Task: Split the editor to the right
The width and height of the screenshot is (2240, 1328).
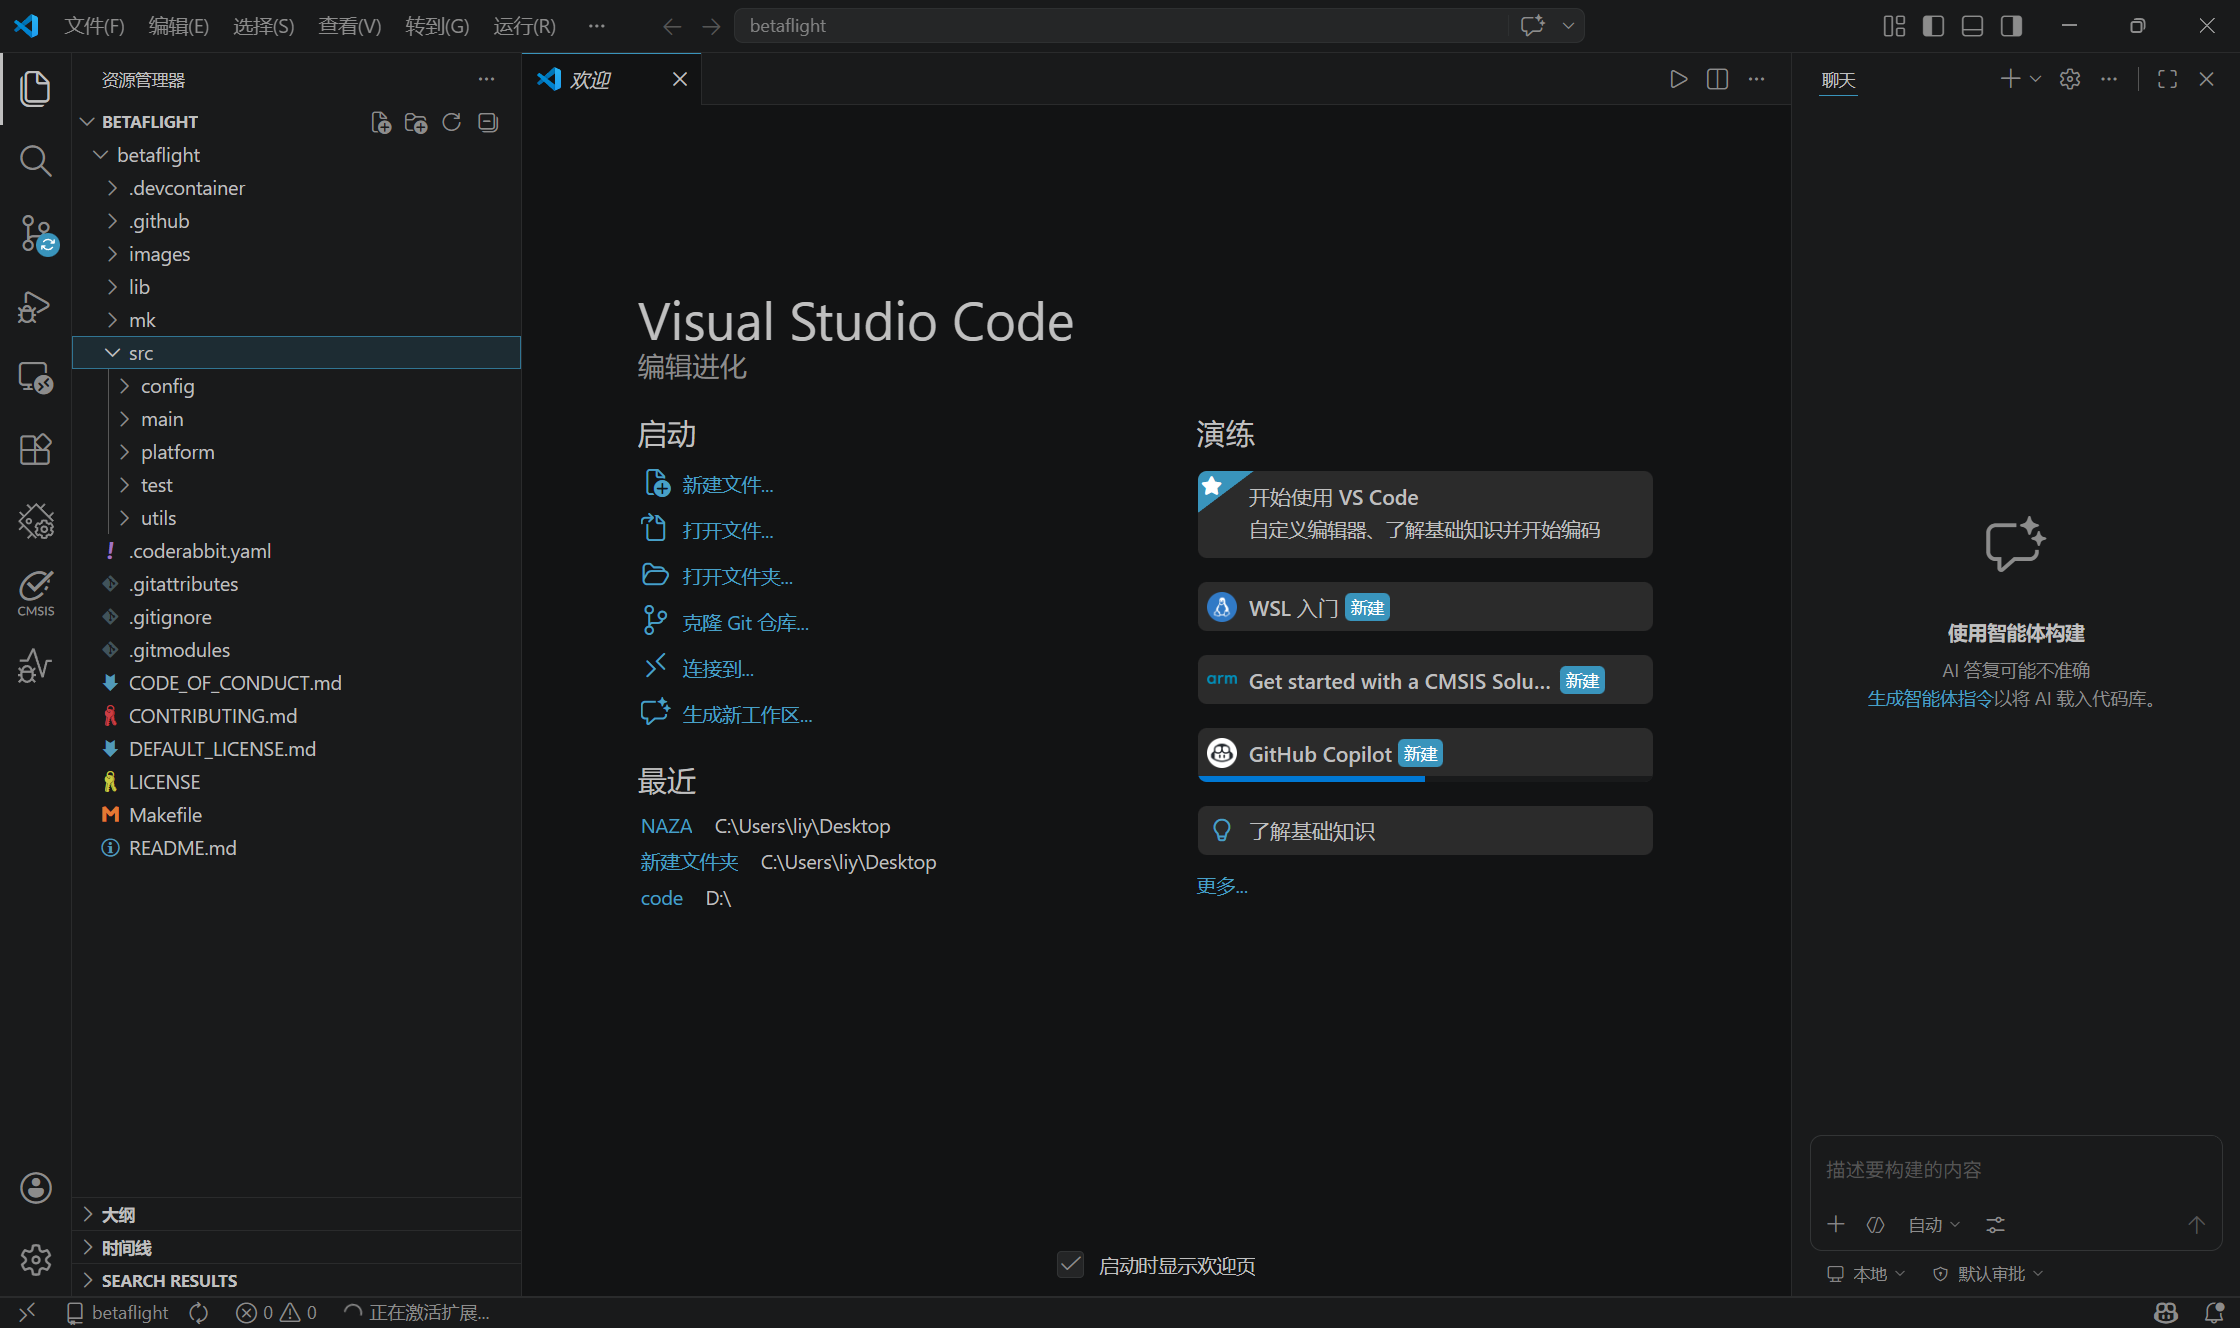Action: click(x=1717, y=79)
